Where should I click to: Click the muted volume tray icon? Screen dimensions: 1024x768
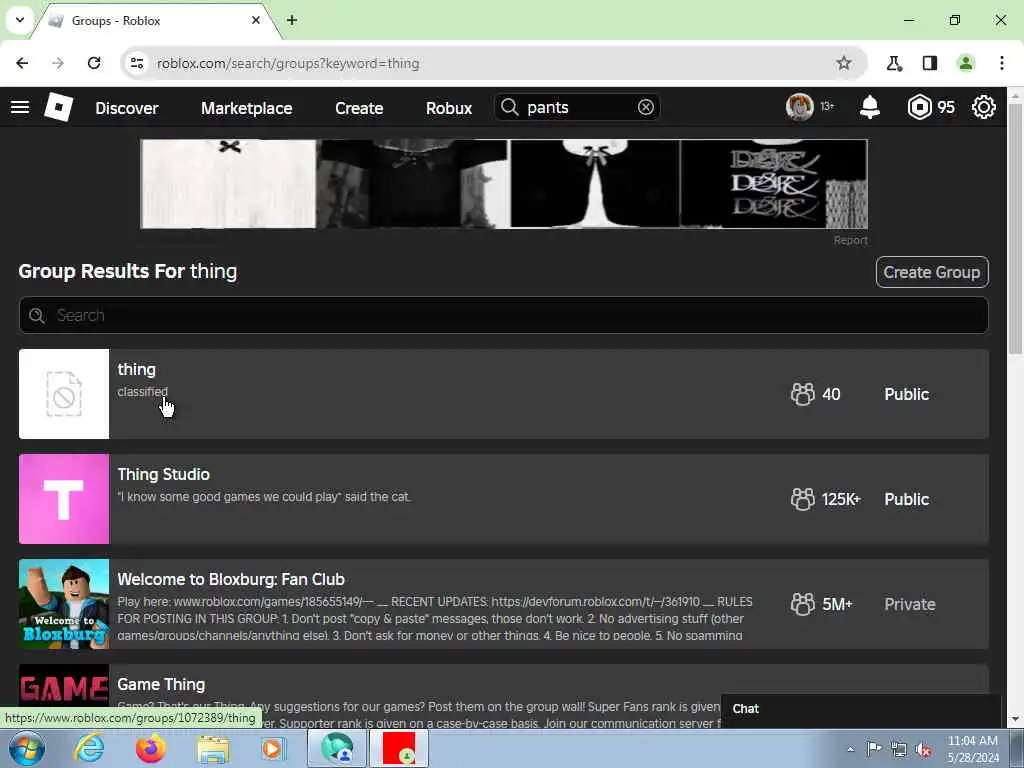coord(923,749)
